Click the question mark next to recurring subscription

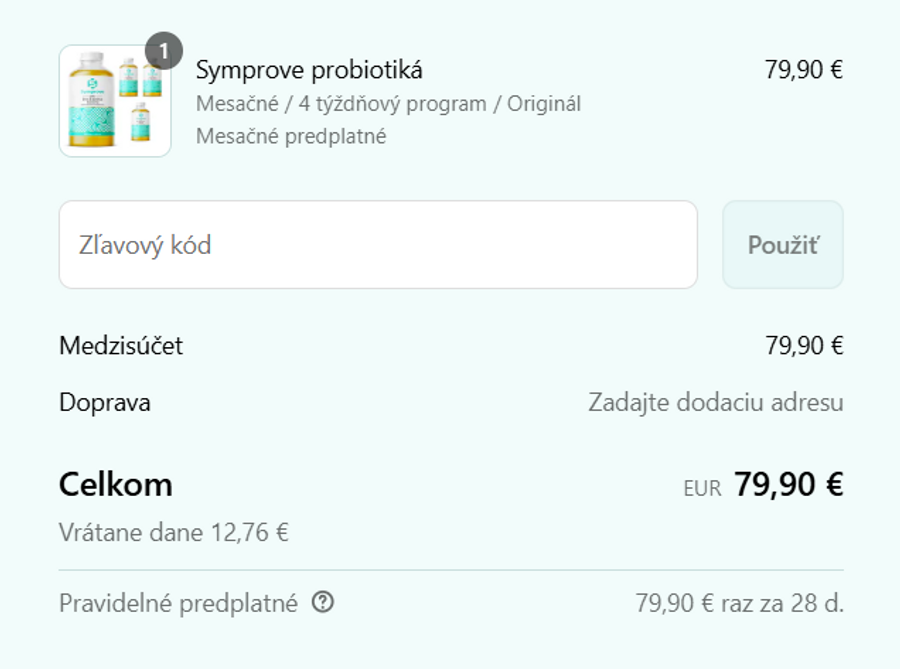click(322, 602)
